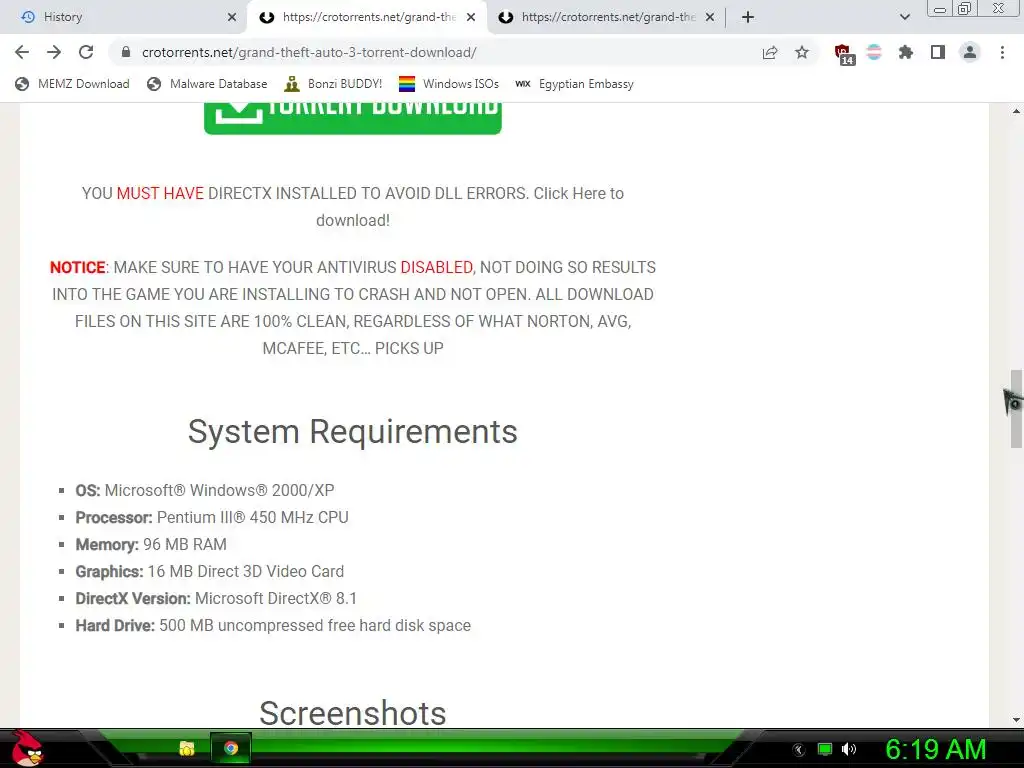The image size is (1024, 768).
Task: Share this page icon in address bar
Action: tap(770, 53)
